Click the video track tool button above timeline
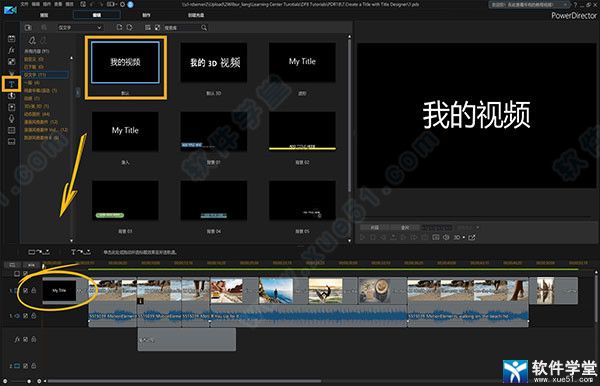Screen dimensions: 600x386 point(39,252)
